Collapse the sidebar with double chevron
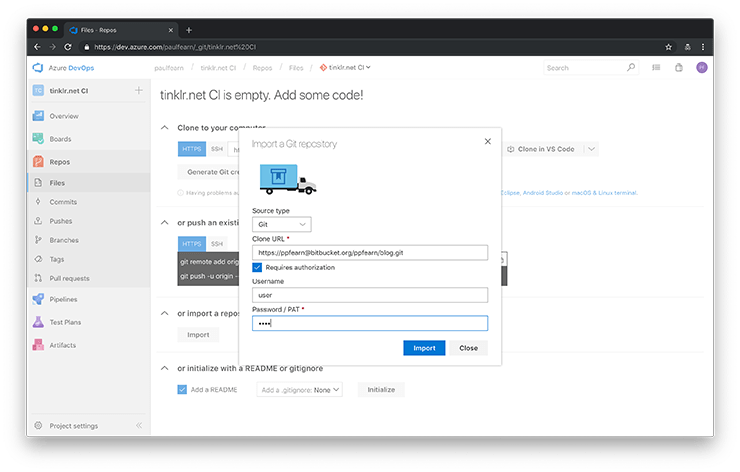The width and height of the screenshot is (740, 472). (x=139, y=425)
